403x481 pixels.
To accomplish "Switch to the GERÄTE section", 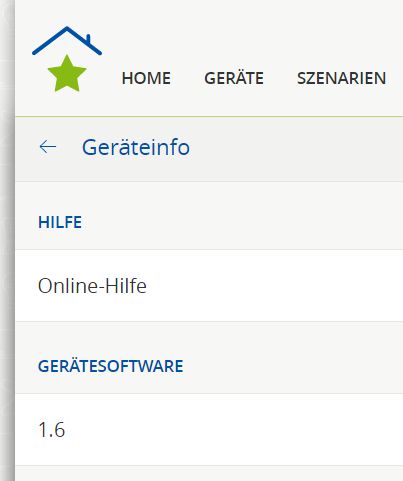I will [x=234, y=77].
